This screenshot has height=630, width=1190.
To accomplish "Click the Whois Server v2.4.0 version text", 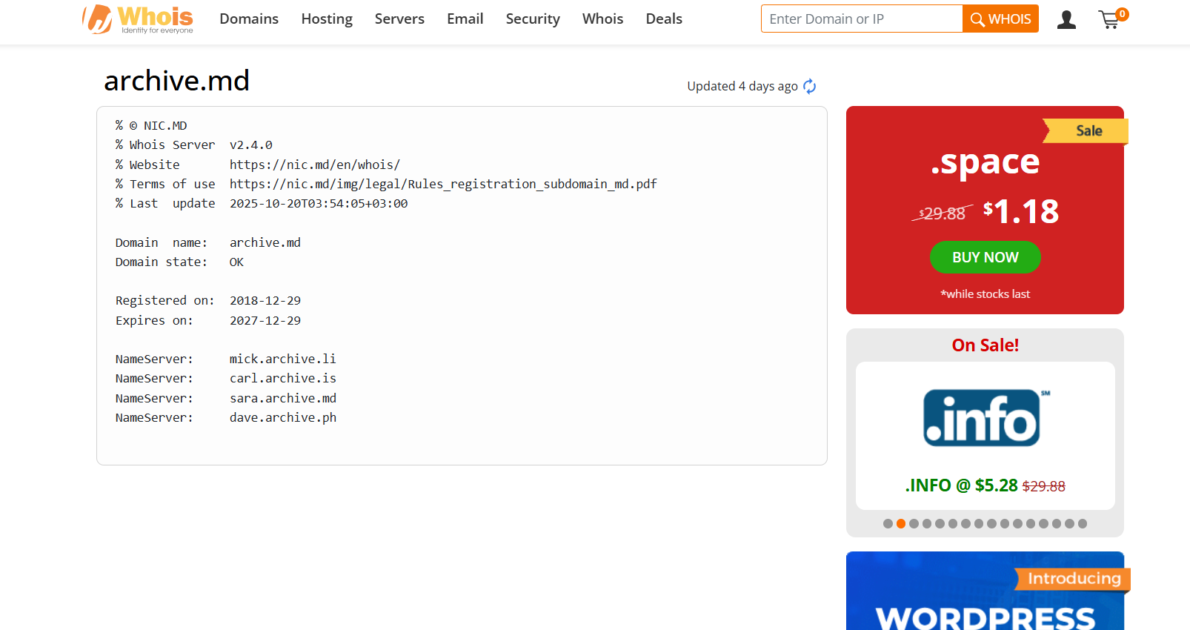I will [250, 145].
